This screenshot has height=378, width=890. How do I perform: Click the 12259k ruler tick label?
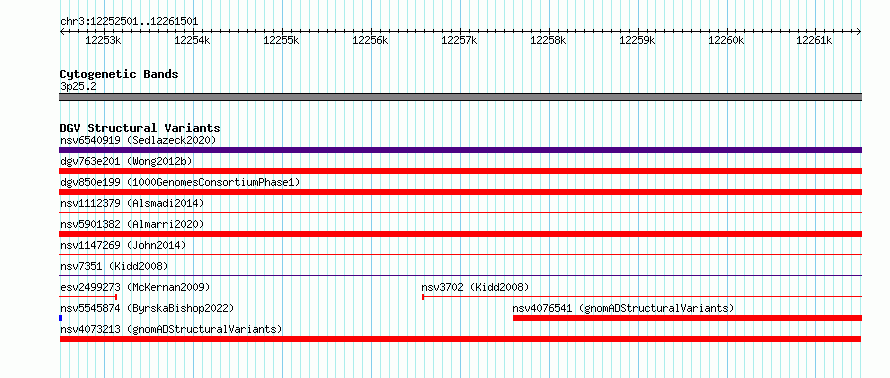[x=637, y=40]
